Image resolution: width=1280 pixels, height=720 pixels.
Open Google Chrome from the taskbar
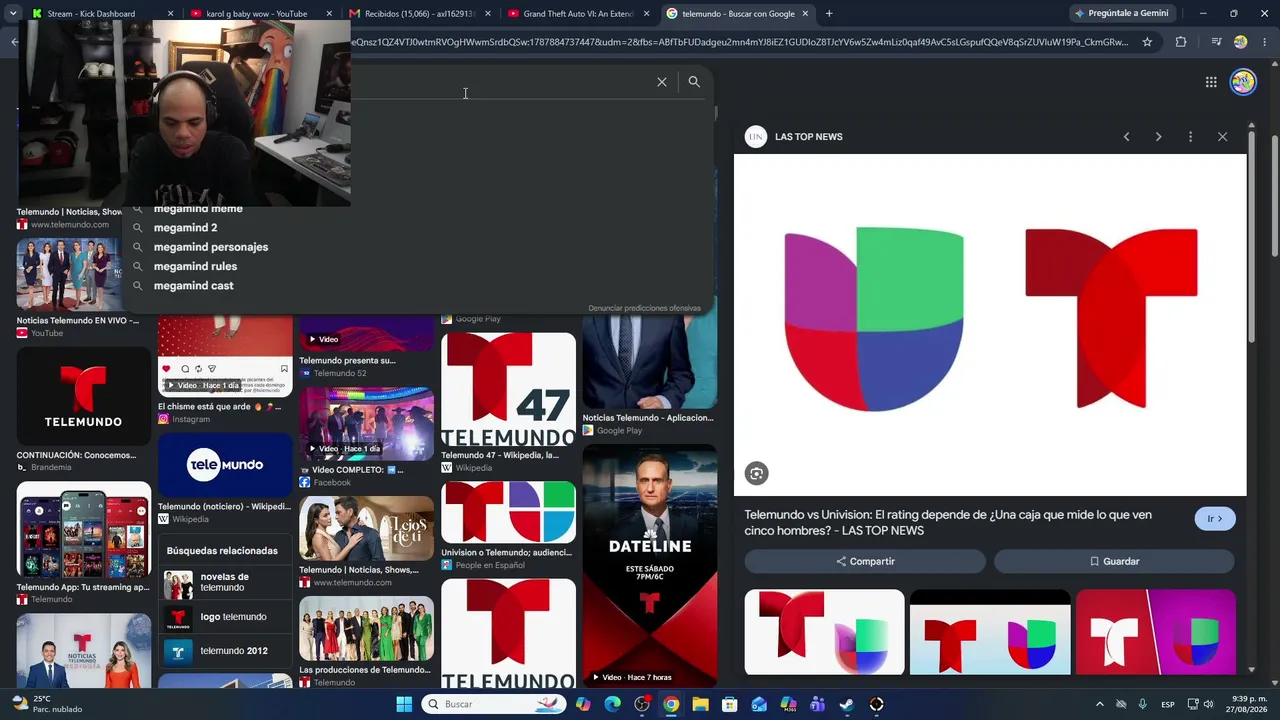671,704
